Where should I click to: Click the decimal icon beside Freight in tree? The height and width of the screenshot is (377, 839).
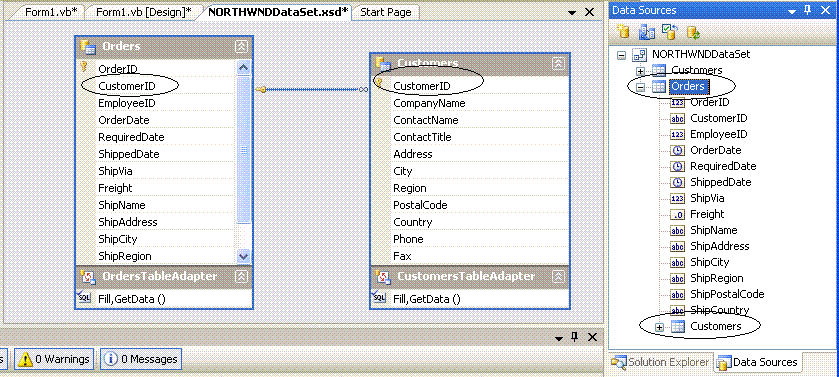click(x=677, y=214)
